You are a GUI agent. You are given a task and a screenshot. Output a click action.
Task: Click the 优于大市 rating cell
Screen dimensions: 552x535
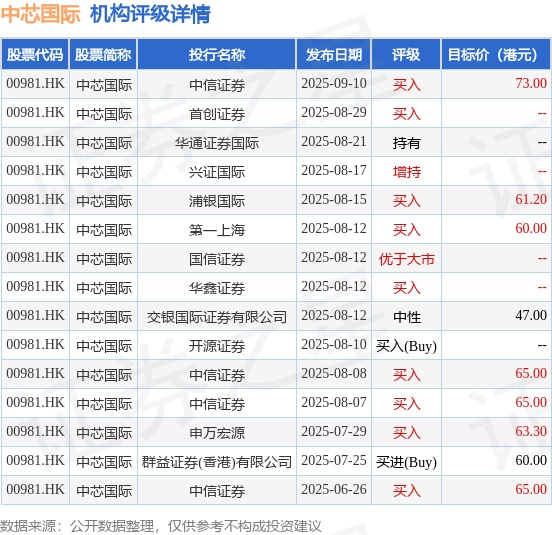407,259
